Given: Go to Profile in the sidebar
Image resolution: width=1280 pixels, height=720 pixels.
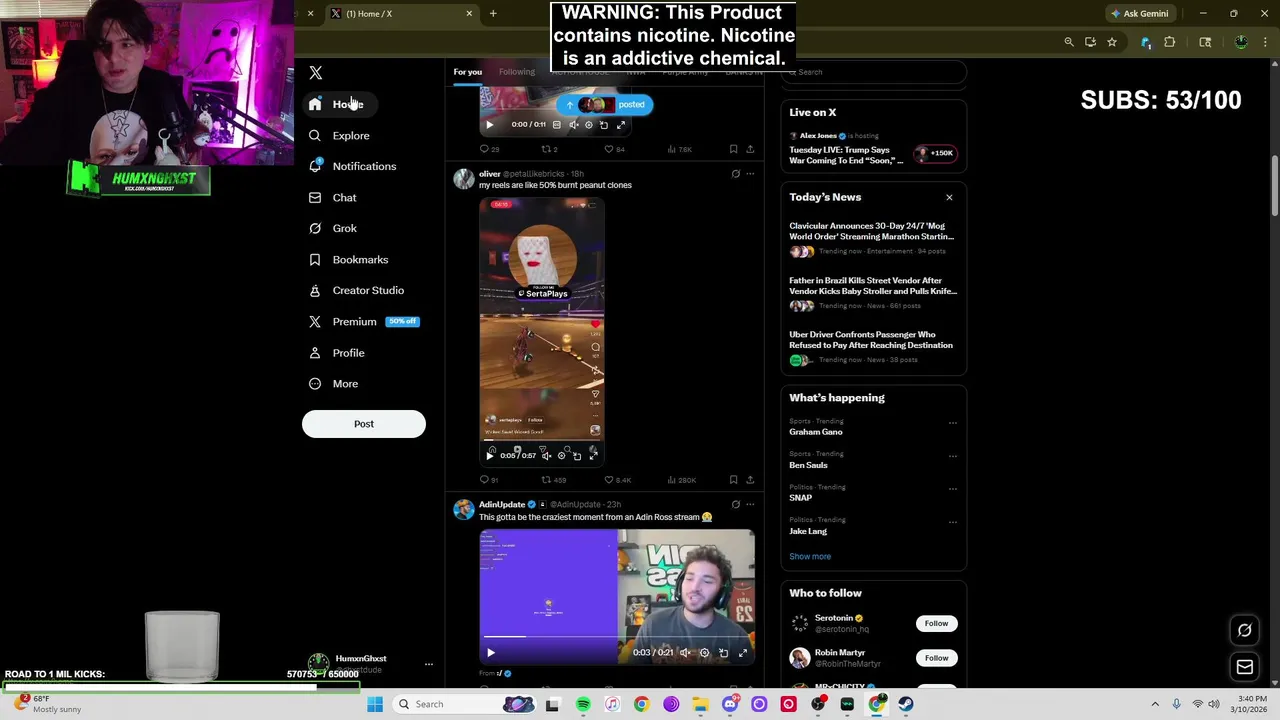Looking at the screenshot, I should [x=337, y=352].
